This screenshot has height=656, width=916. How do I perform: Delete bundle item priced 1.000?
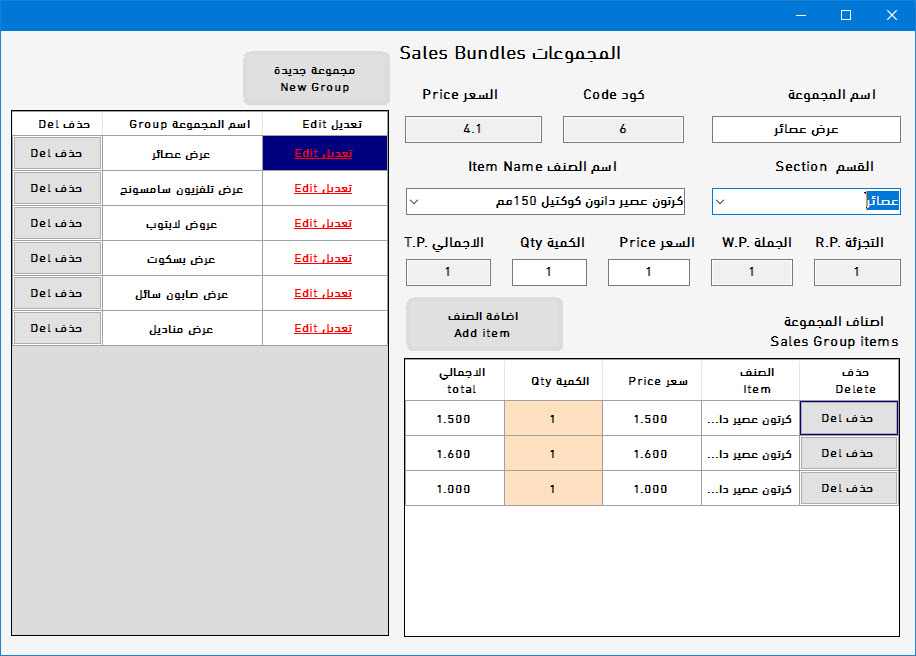point(848,488)
